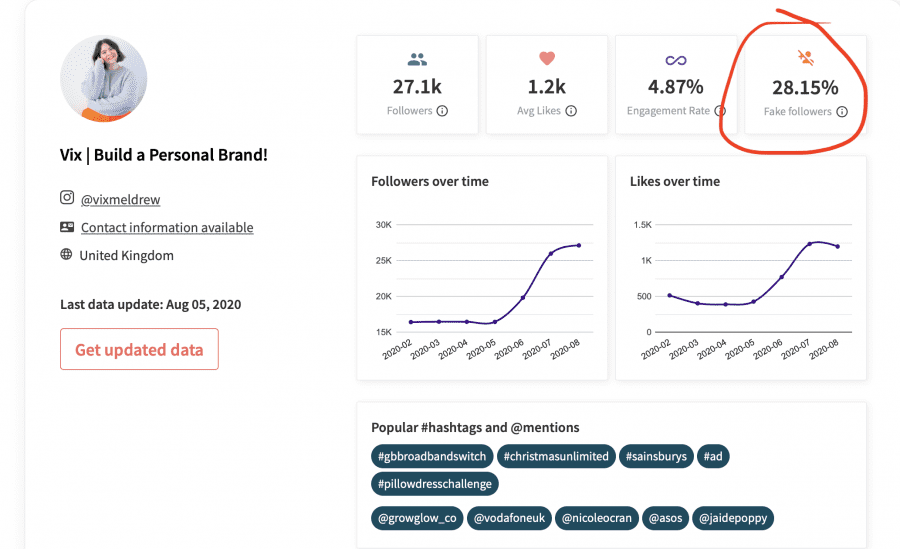Image resolution: width=900 pixels, height=549 pixels.
Task: Open the @vixmeldrew Instagram link
Action: click(x=121, y=199)
